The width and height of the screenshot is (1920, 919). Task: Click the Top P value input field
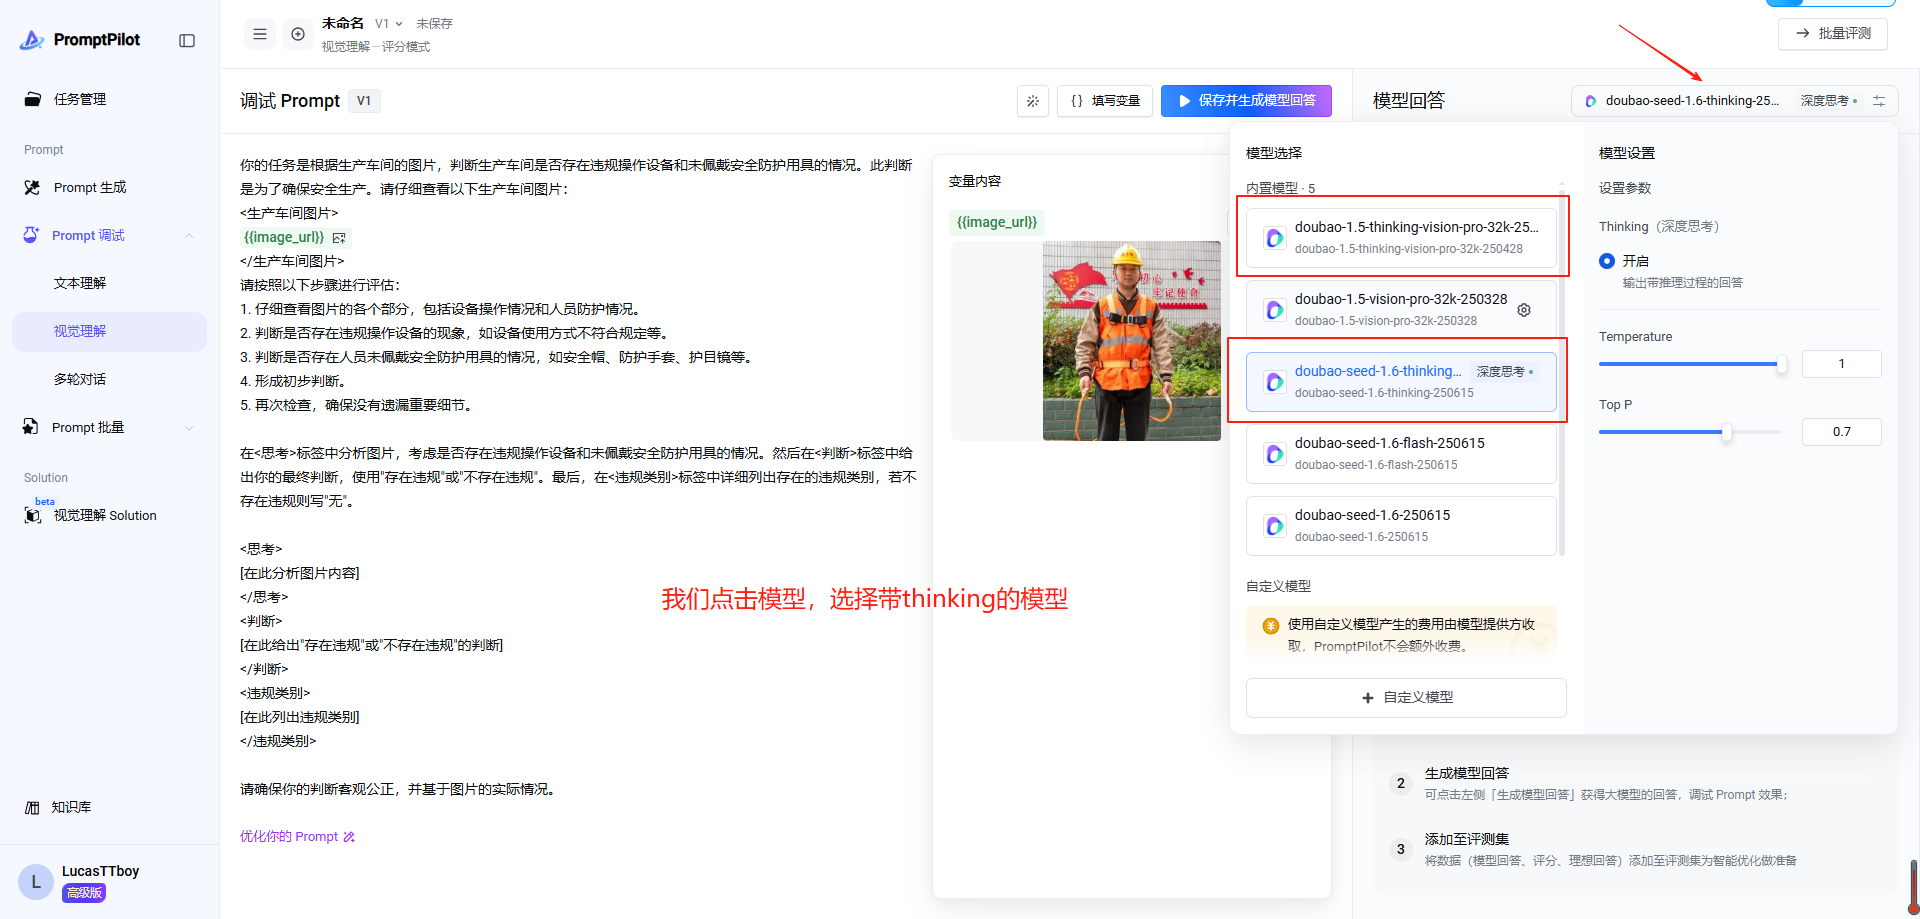[x=1841, y=432]
